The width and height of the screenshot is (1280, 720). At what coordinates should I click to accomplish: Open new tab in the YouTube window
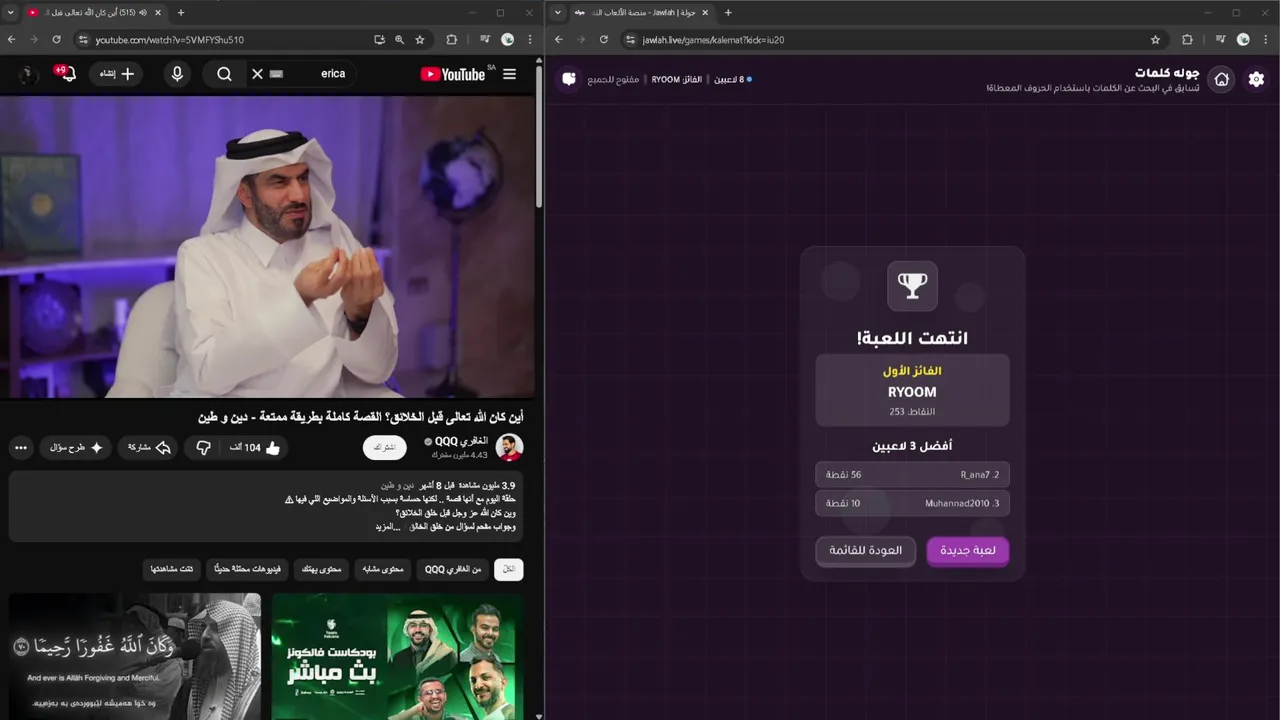point(181,13)
